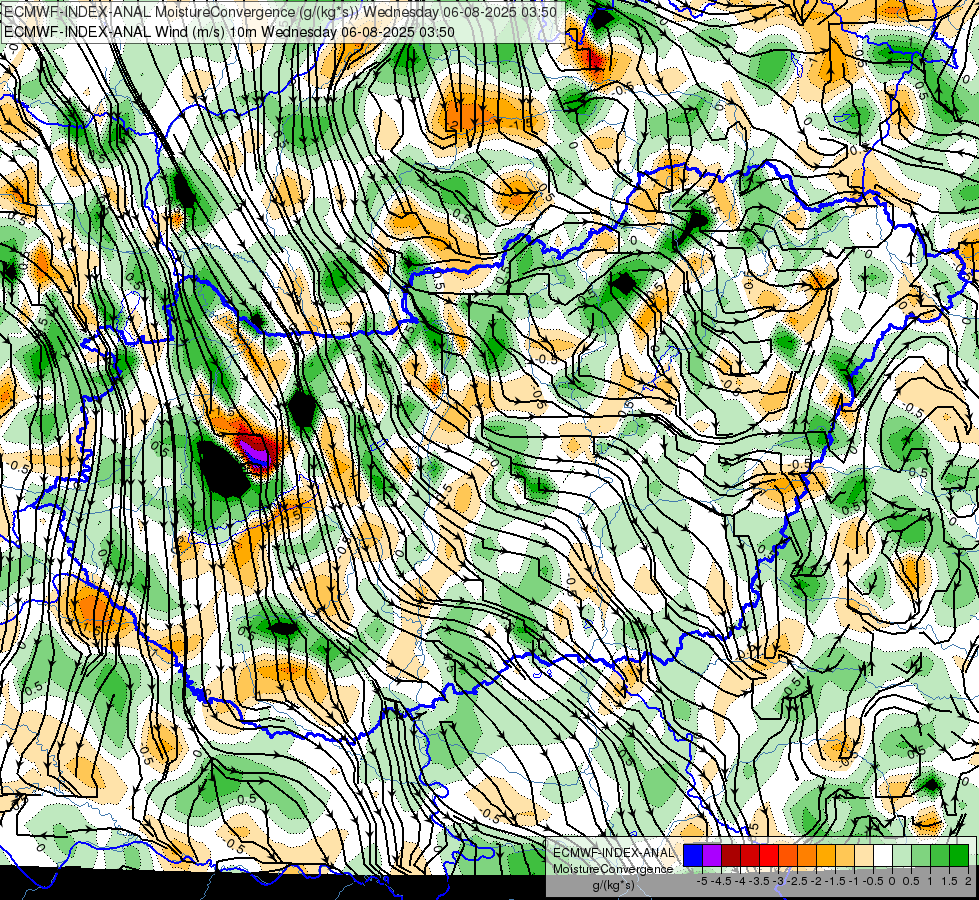Click the white legend swatch
The image size is (979, 900).
[x=883, y=855]
